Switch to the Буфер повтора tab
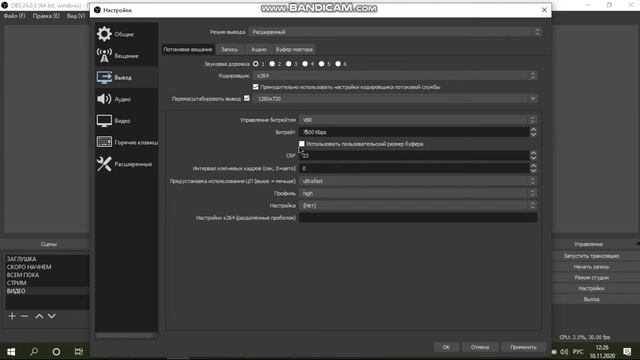Viewport: 640px width, 360px height. [294, 49]
